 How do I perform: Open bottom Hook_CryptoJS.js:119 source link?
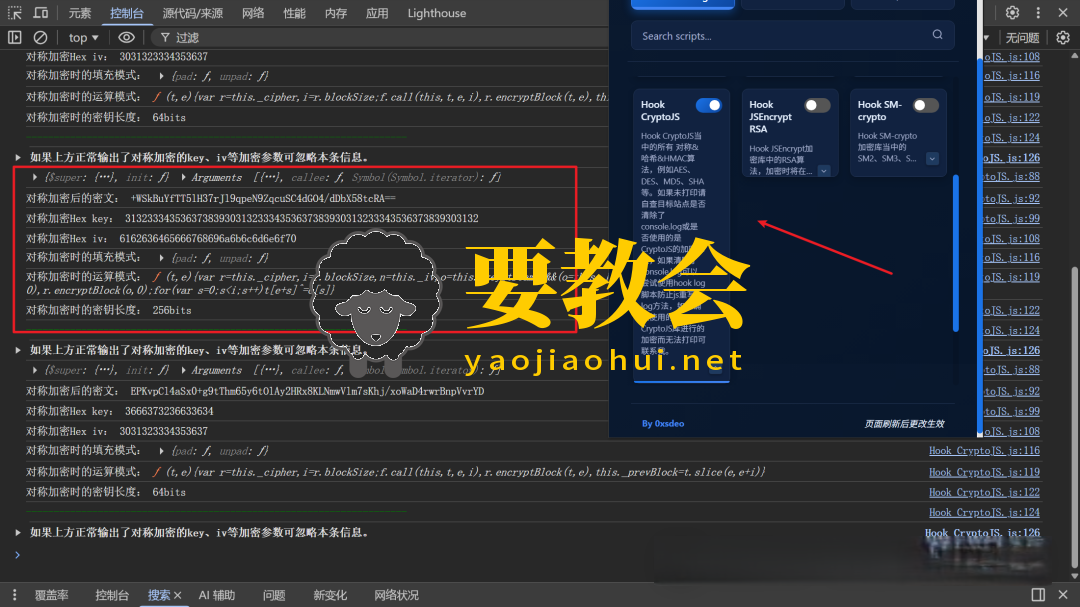pos(984,473)
